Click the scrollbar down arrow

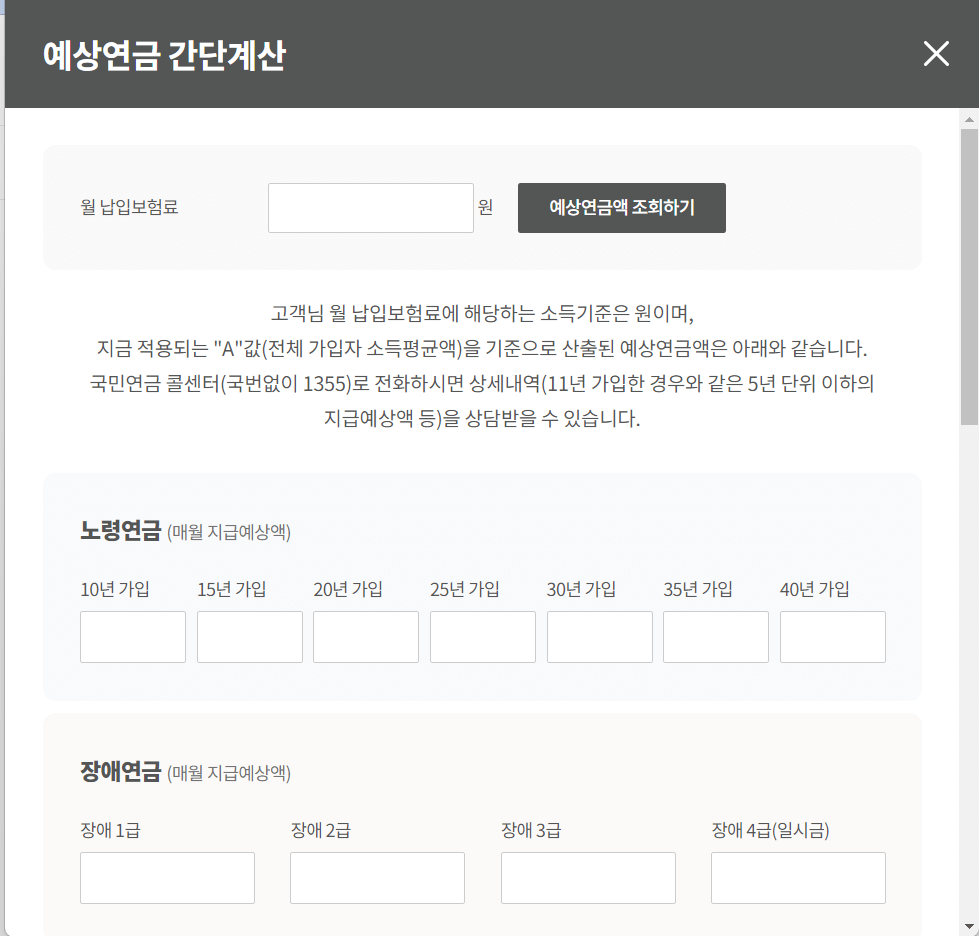[x=969, y=926]
